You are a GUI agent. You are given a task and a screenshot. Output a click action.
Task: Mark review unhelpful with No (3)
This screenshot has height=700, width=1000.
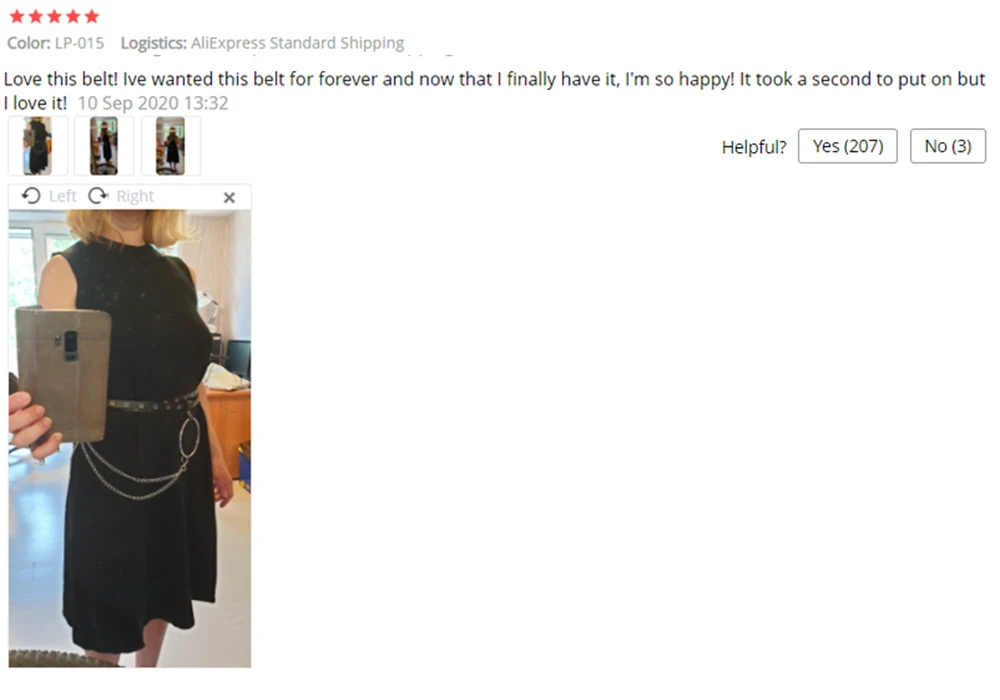tap(948, 146)
